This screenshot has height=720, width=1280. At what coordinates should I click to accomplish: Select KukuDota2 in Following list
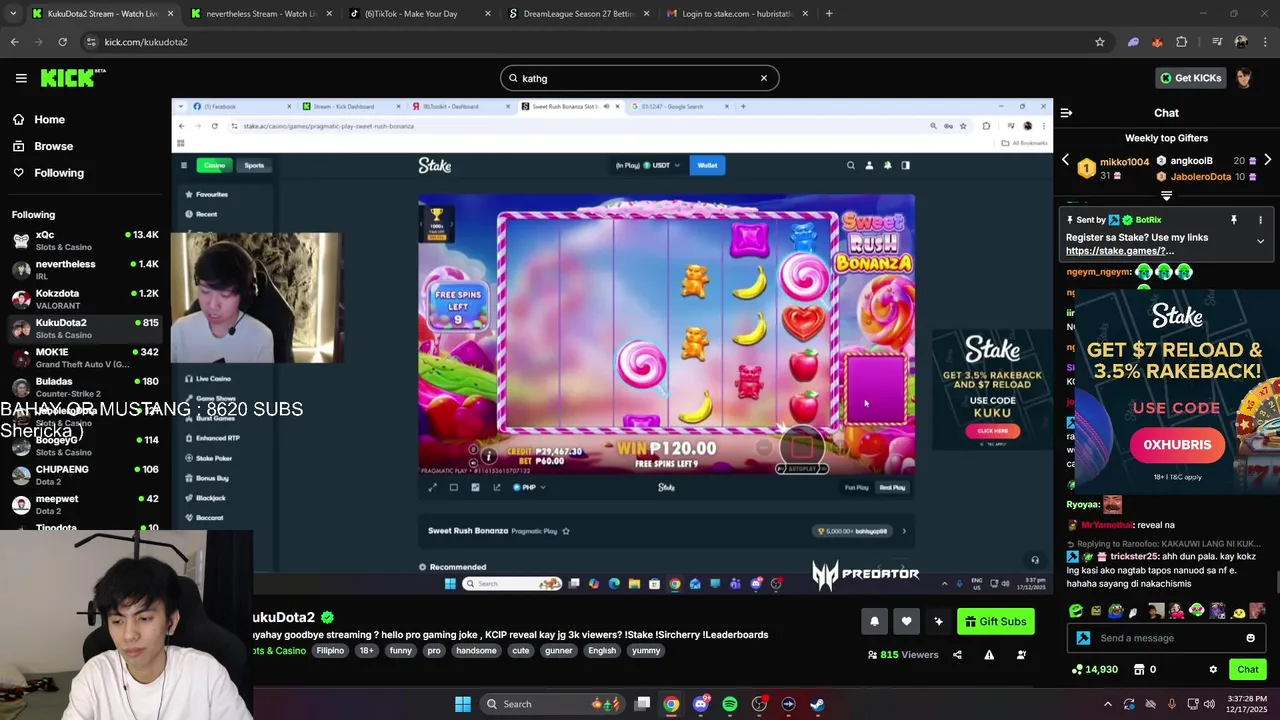85,328
